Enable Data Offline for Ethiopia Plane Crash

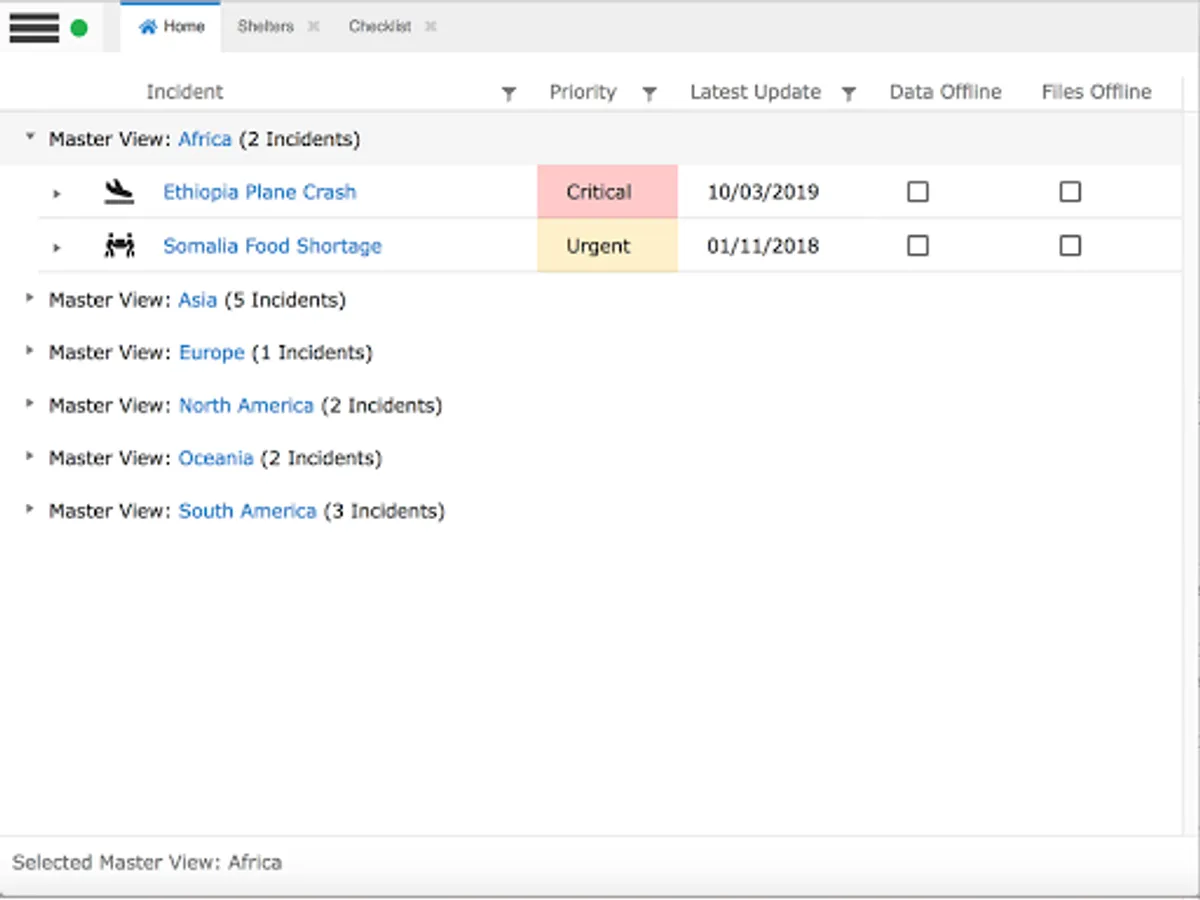tap(917, 191)
